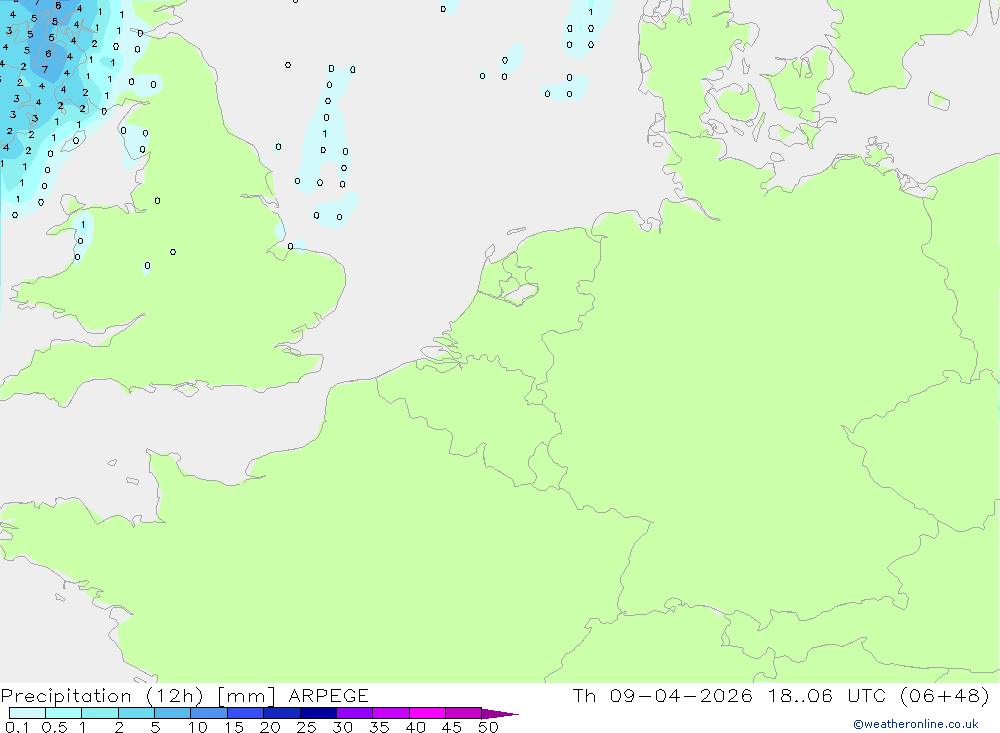The height and width of the screenshot is (733, 1000).
Task: Select the 25–30 mm navy legend swatch
Action: click(x=318, y=713)
